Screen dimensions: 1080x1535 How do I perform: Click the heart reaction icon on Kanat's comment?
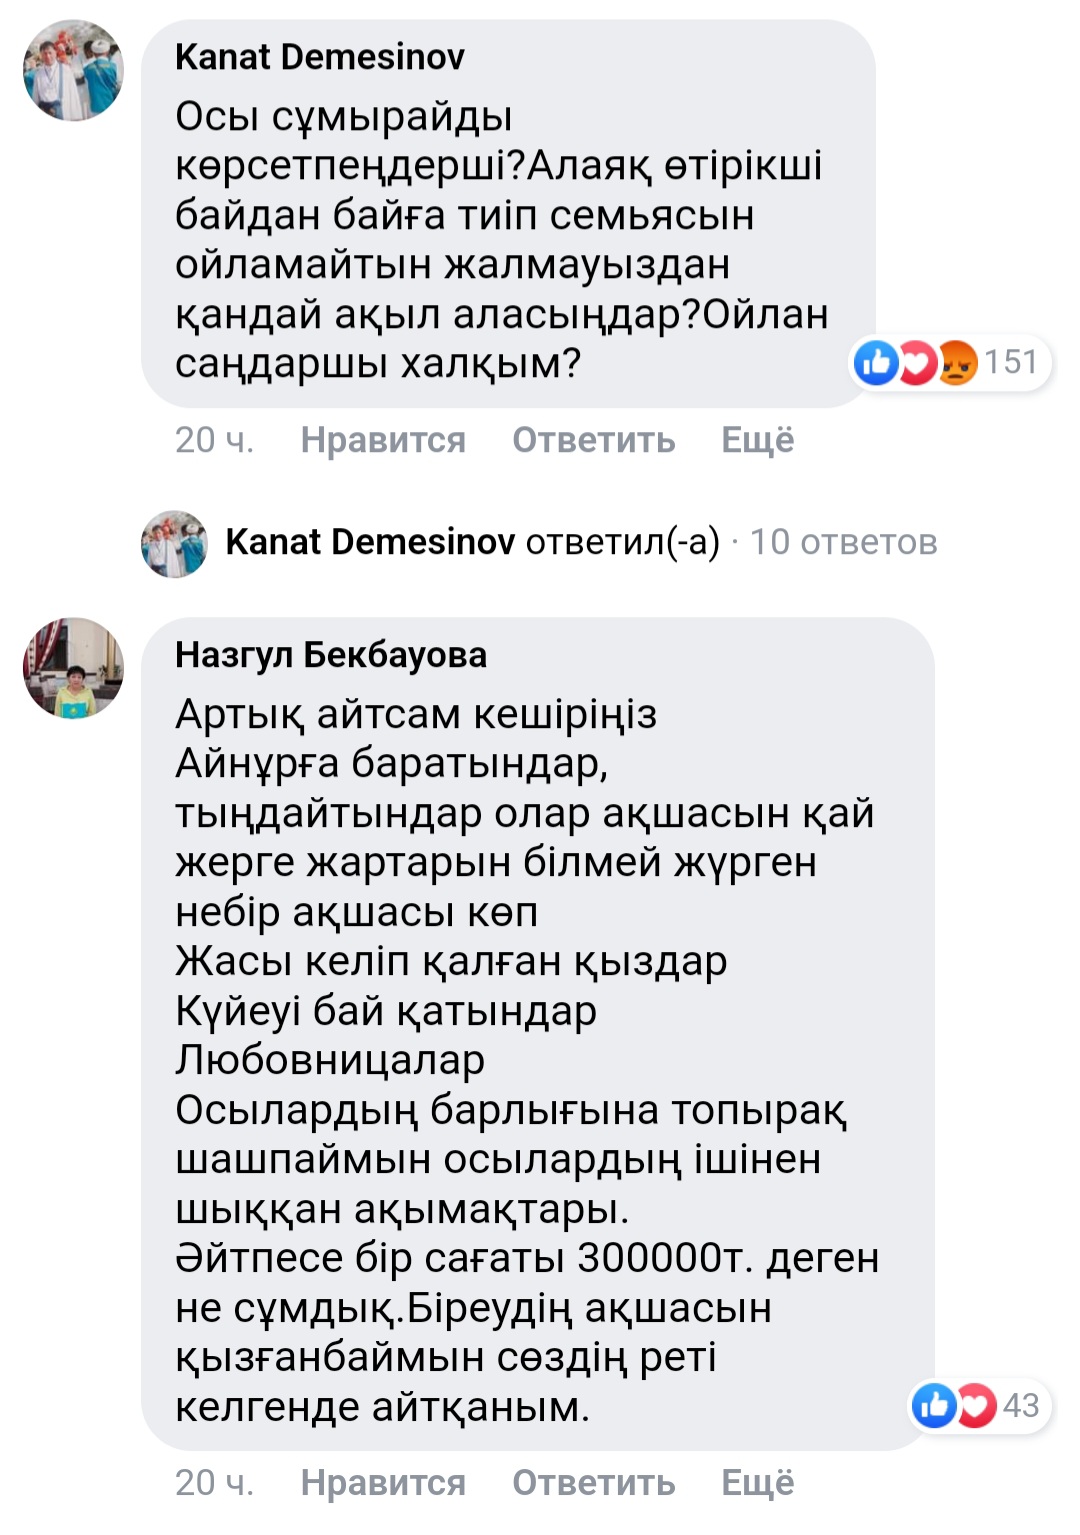click(x=916, y=362)
